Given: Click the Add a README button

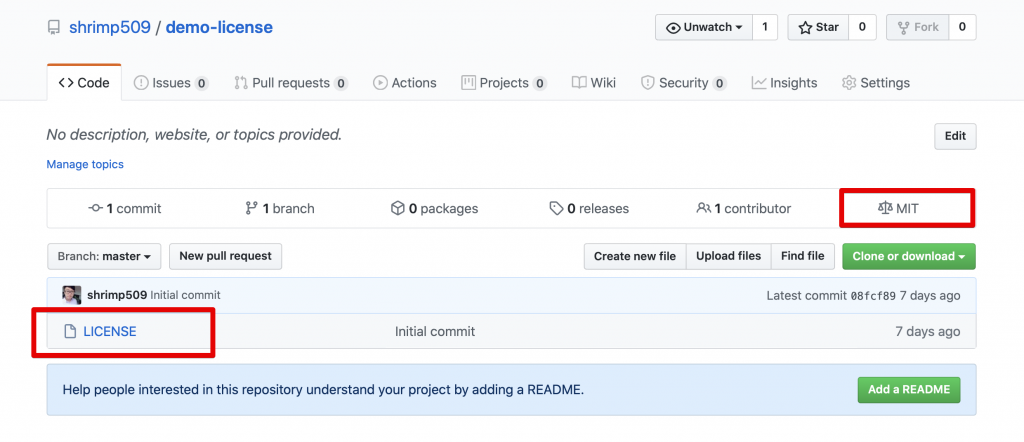Looking at the screenshot, I should (x=909, y=389).
